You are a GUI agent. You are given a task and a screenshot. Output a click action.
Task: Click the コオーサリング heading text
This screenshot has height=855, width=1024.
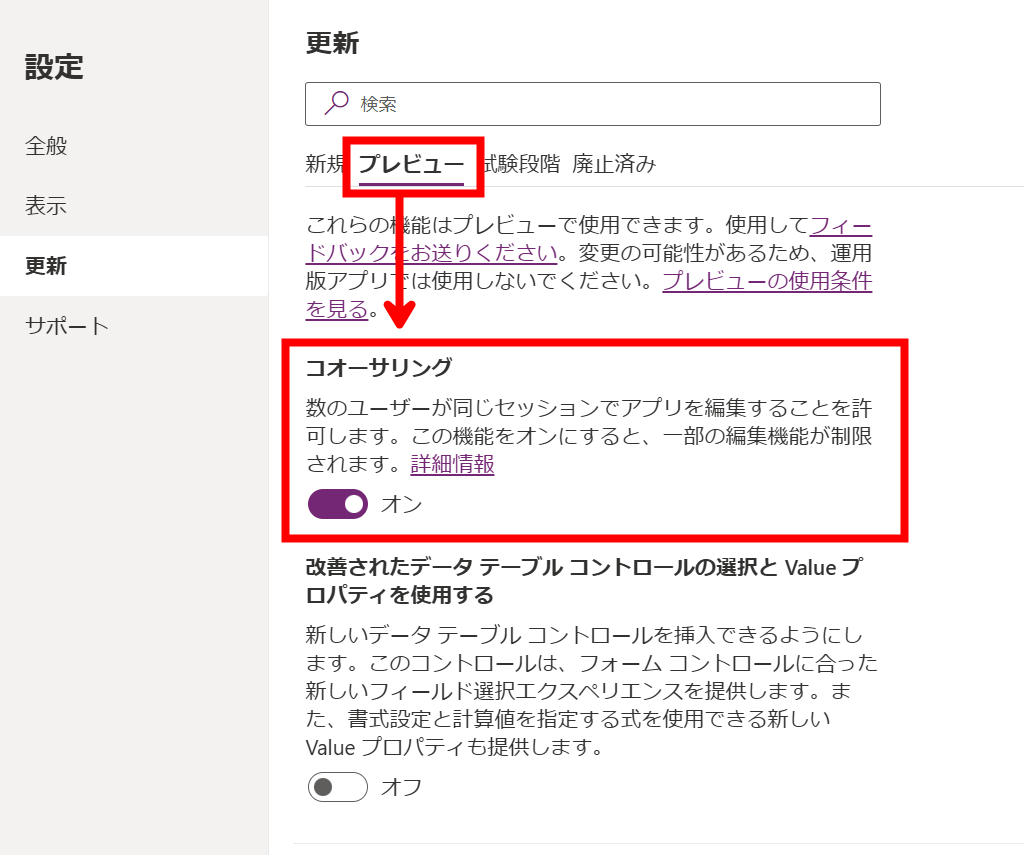(x=379, y=367)
